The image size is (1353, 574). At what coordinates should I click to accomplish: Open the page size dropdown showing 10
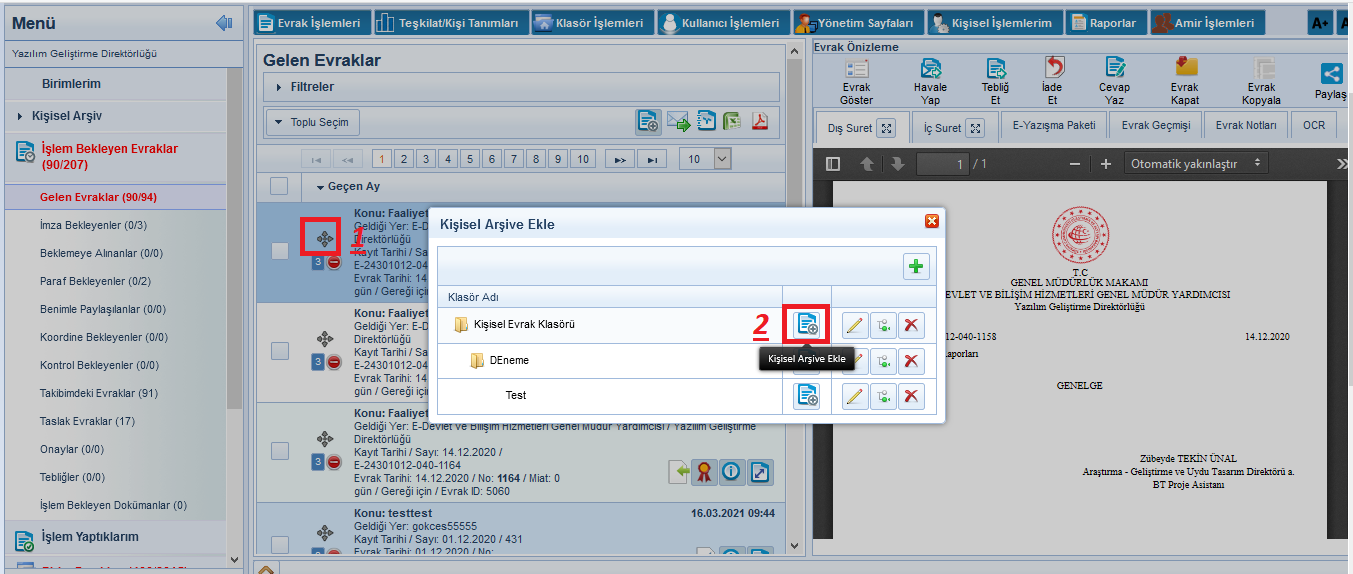click(x=705, y=158)
